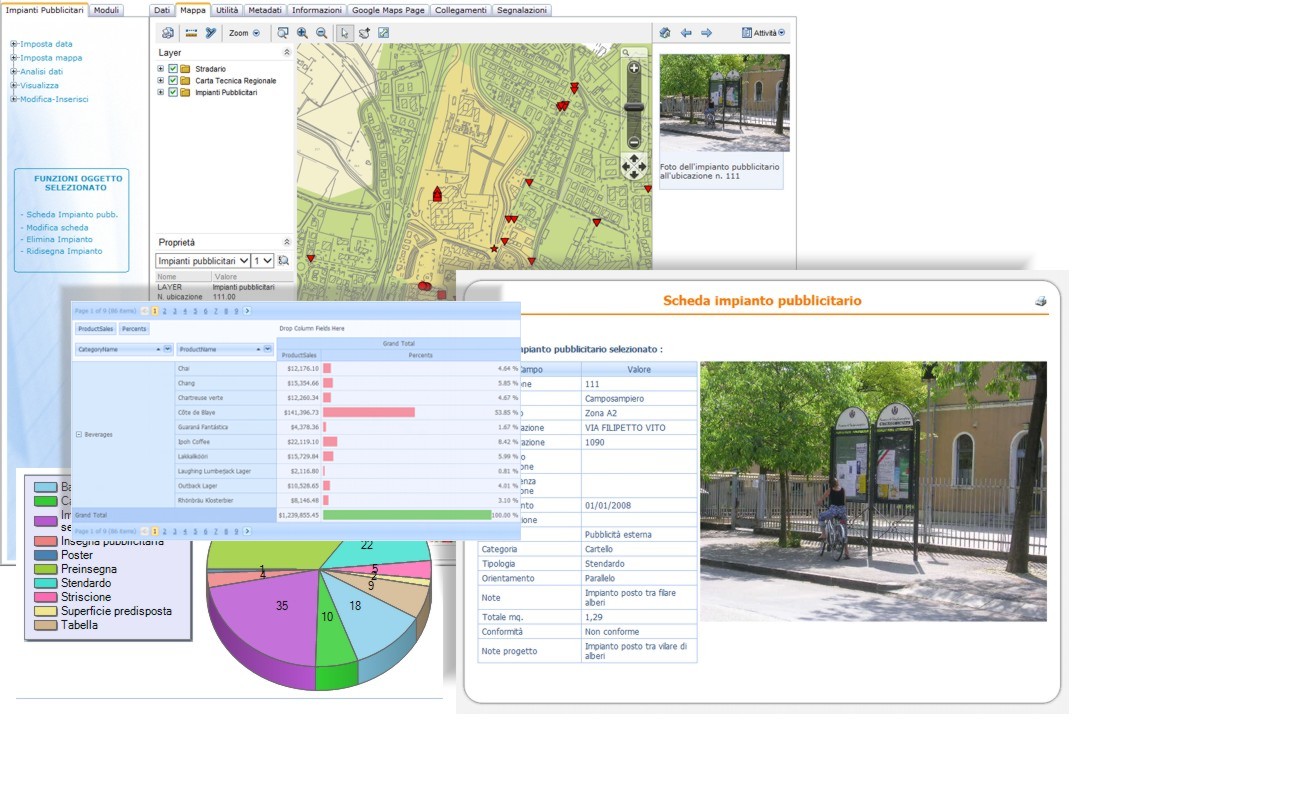This screenshot has width=1300, height=800.
Task: Switch to the Dati tab
Action: 162,10
